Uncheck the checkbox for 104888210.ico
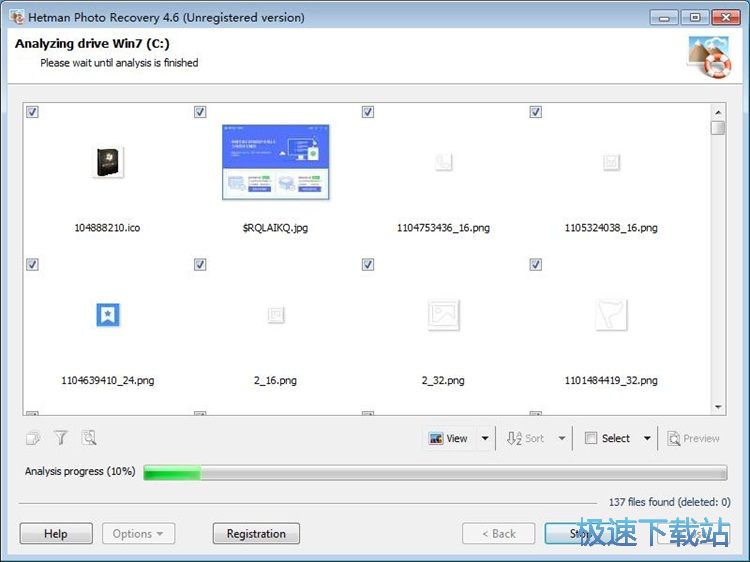Image resolution: width=750 pixels, height=562 pixels. pos(33,112)
